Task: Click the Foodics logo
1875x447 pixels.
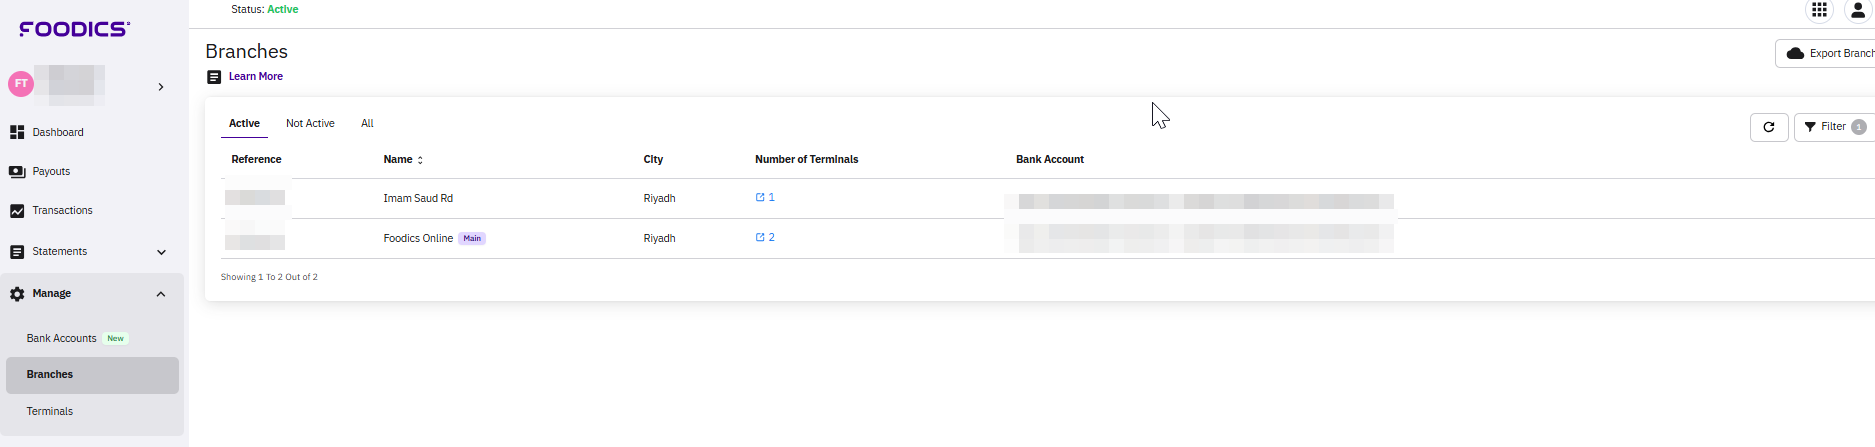Action: pyautogui.click(x=74, y=29)
